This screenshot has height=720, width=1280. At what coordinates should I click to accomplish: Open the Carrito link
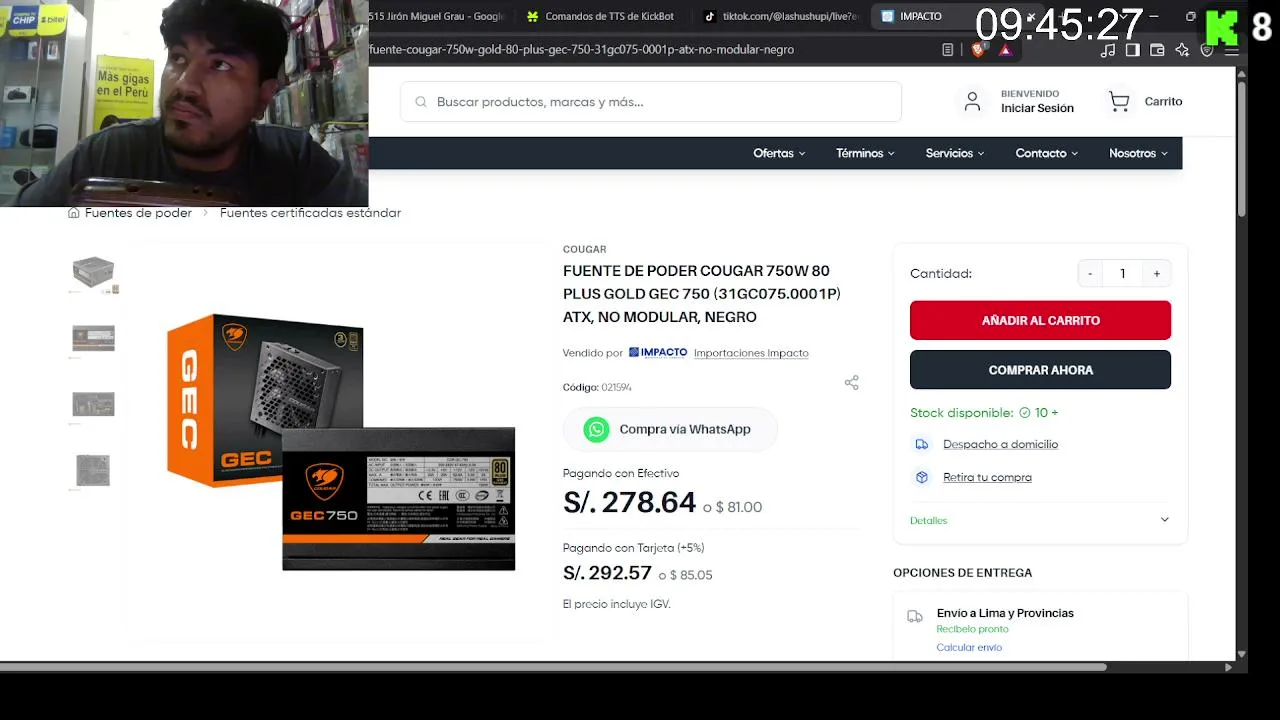coord(1163,101)
